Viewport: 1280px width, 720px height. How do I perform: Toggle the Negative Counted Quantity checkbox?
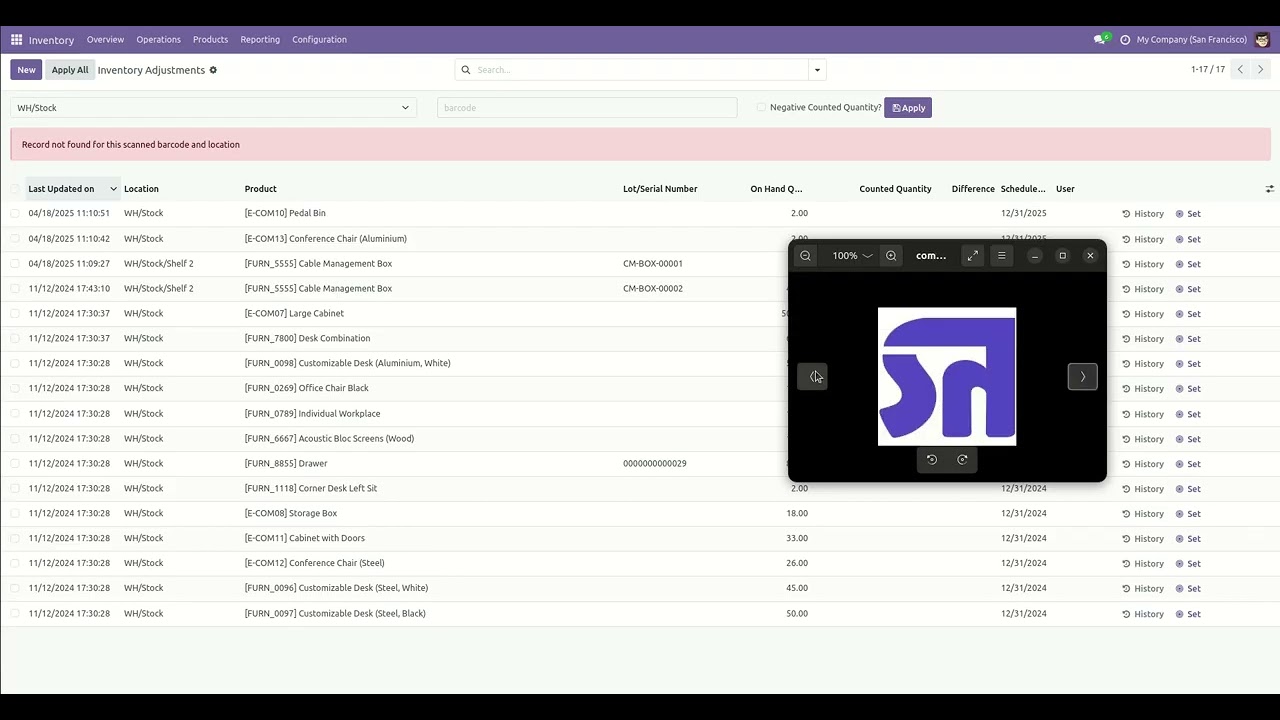tap(762, 107)
